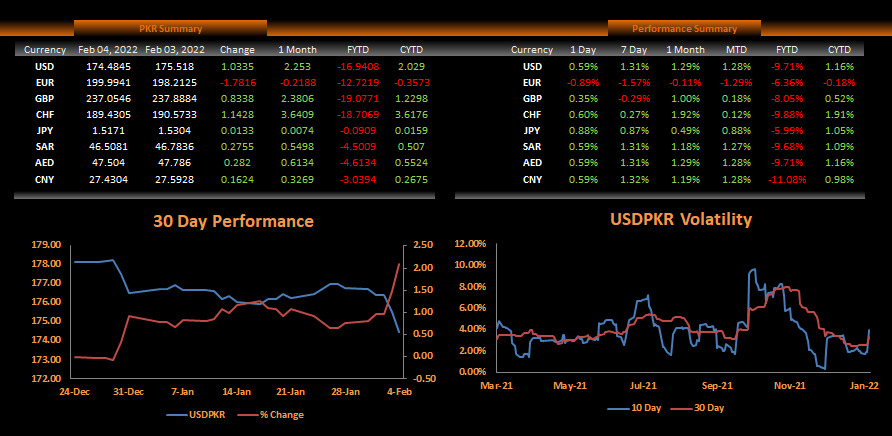
Task: Click the 30 Day Performance chart title
Action: pos(233,221)
